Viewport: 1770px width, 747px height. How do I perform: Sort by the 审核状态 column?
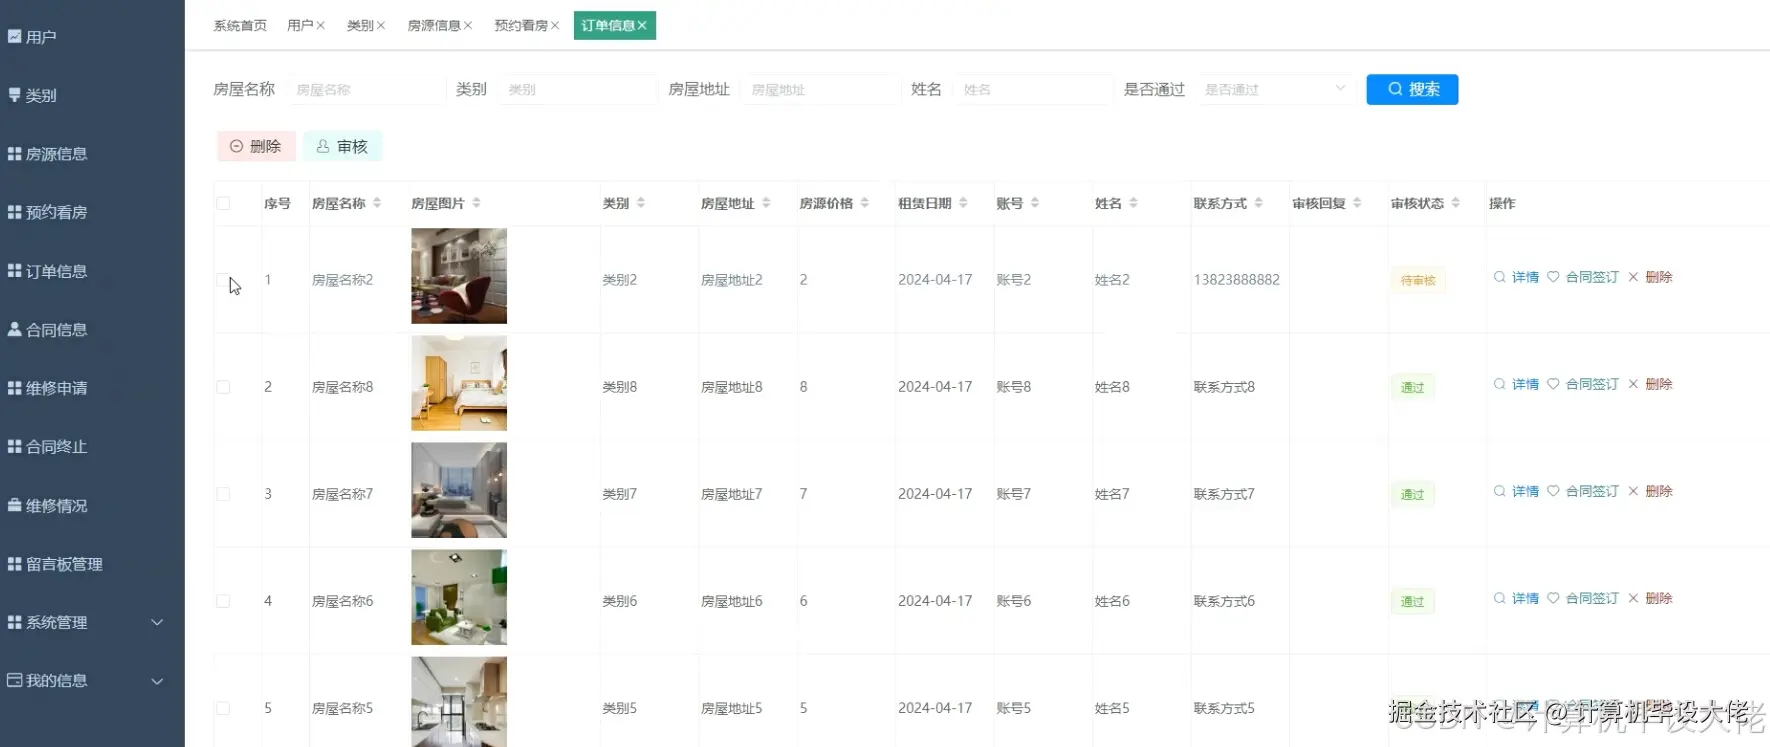pos(1456,203)
